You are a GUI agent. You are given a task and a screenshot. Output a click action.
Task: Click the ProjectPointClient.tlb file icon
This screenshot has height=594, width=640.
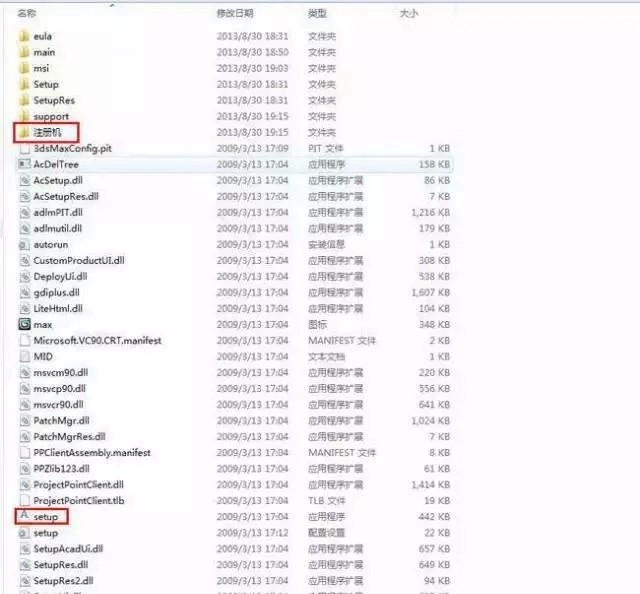click(24, 501)
